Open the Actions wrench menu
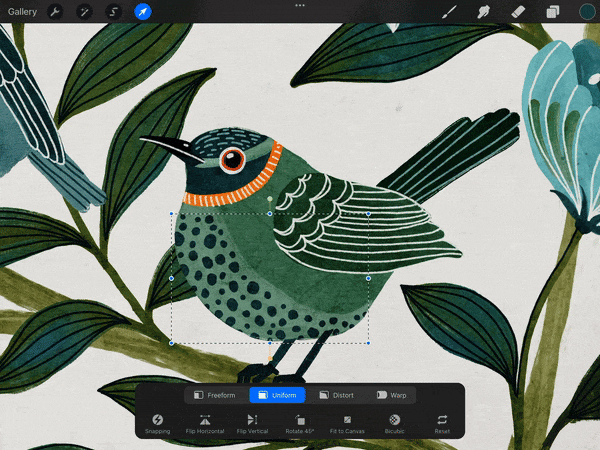 click(55, 12)
